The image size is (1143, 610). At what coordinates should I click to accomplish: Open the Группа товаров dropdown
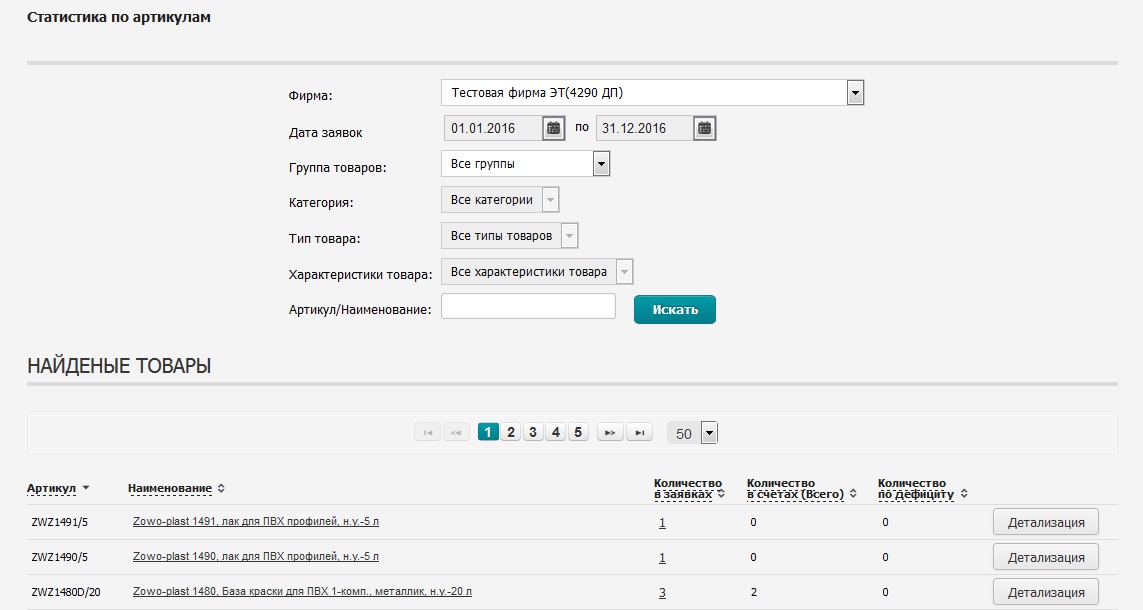(x=601, y=163)
